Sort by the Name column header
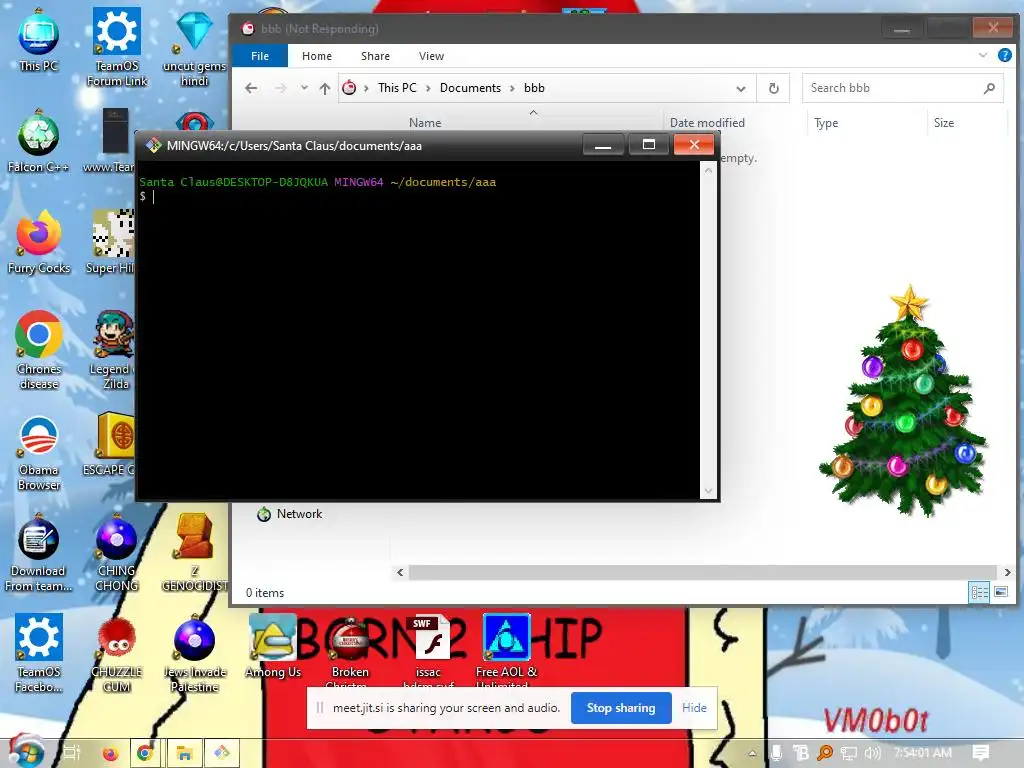Image resolution: width=1024 pixels, height=768 pixels. 425,123
